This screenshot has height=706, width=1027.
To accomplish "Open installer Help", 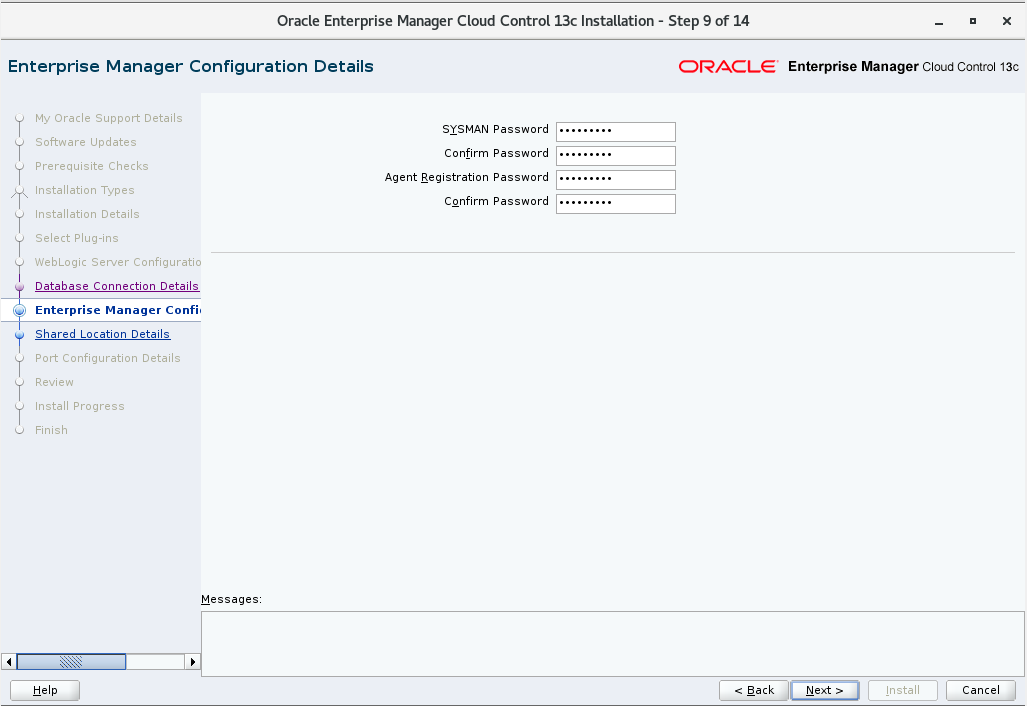I will click(x=45, y=690).
